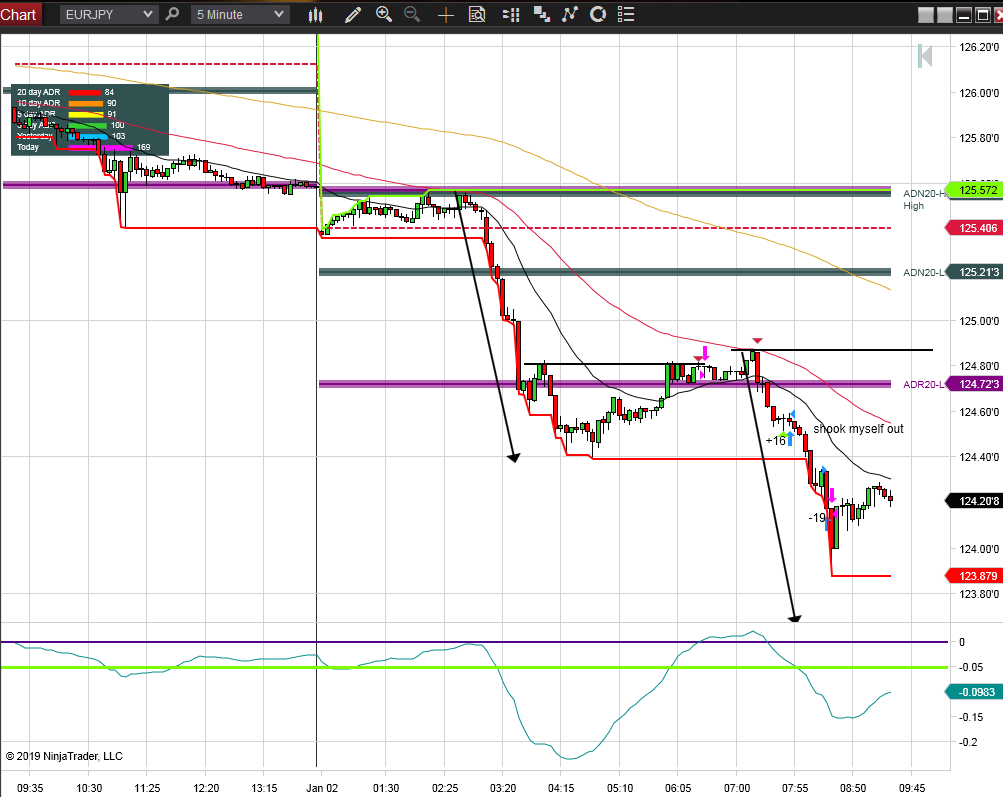The image size is (1003, 797).
Task: Select the pencil drawing tools
Action: coord(352,15)
